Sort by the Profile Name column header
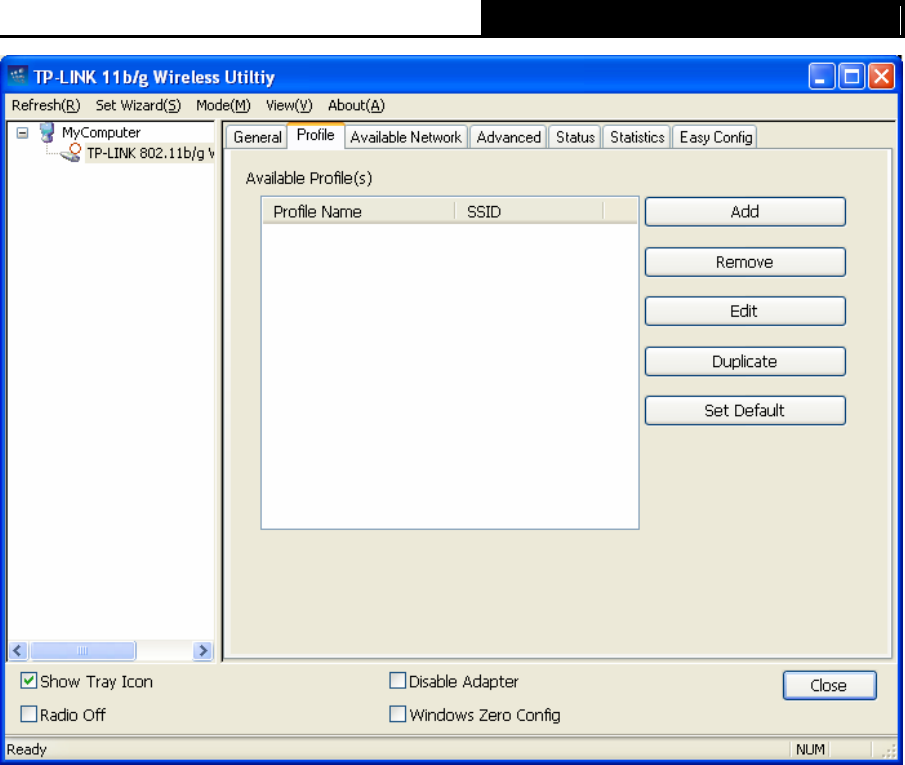 tap(358, 212)
